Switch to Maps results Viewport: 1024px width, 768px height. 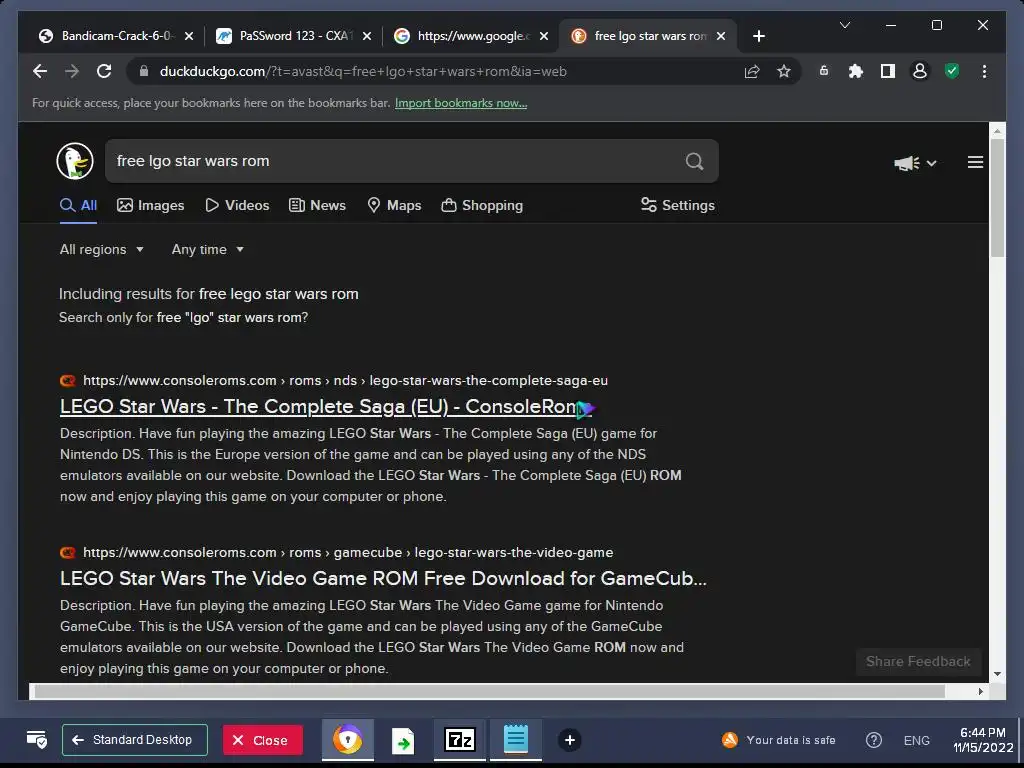[394, 205]
